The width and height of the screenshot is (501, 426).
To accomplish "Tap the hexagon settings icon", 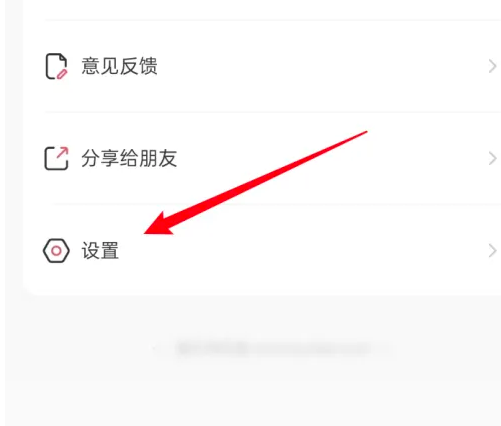I will tap(56, 251).
